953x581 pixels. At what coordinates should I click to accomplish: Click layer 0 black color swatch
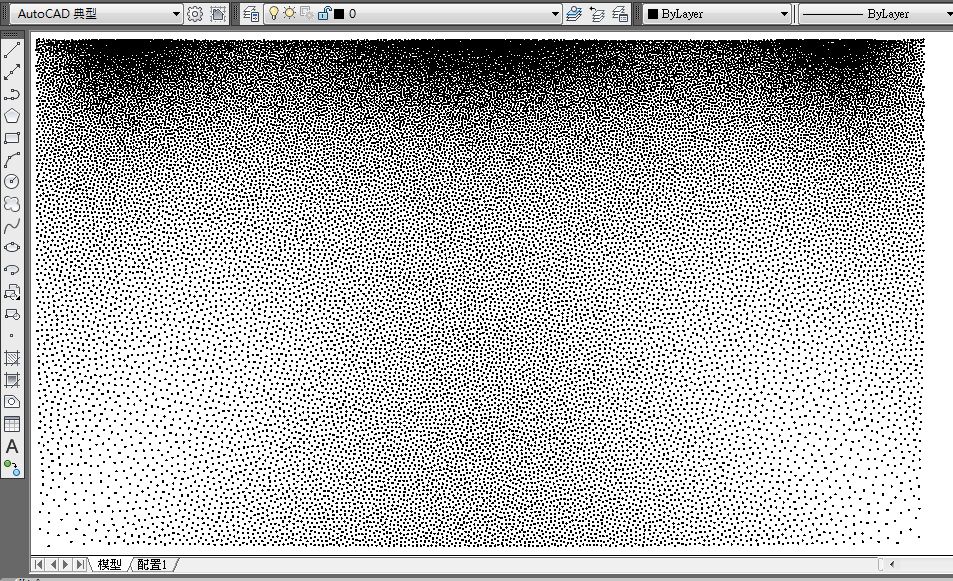(339, 13)
